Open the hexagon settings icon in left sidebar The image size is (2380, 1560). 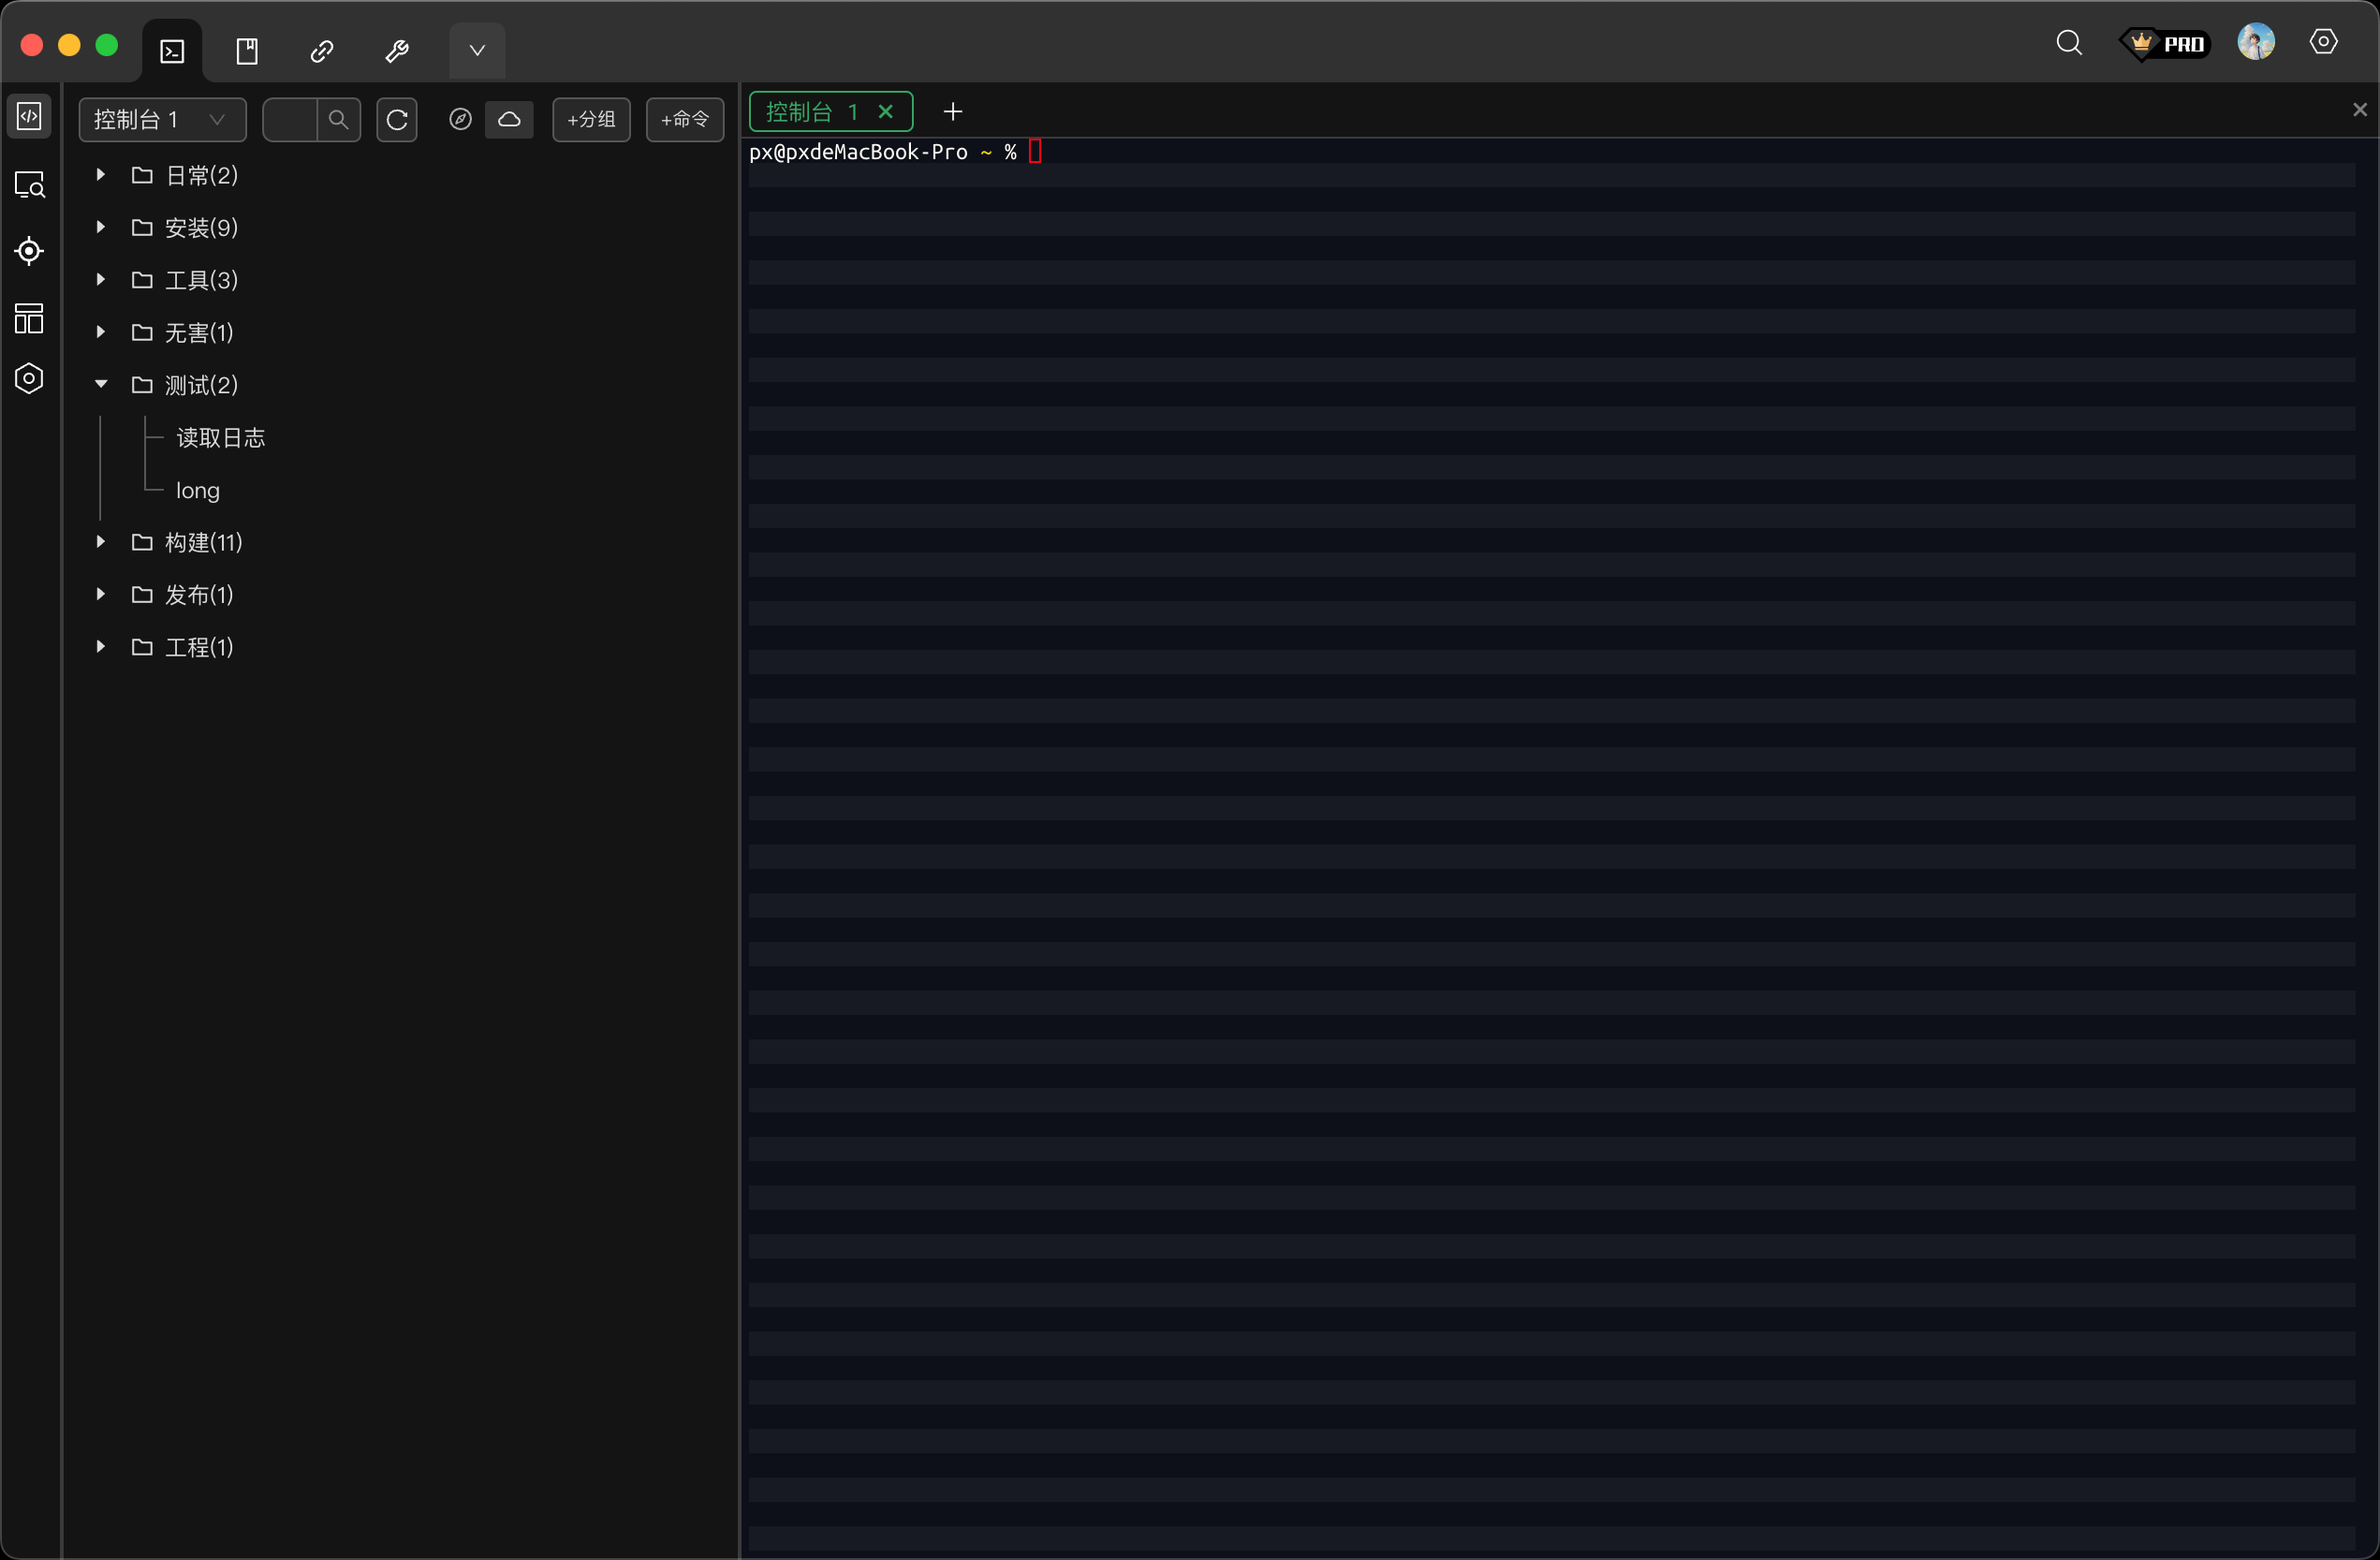(29, 378)
